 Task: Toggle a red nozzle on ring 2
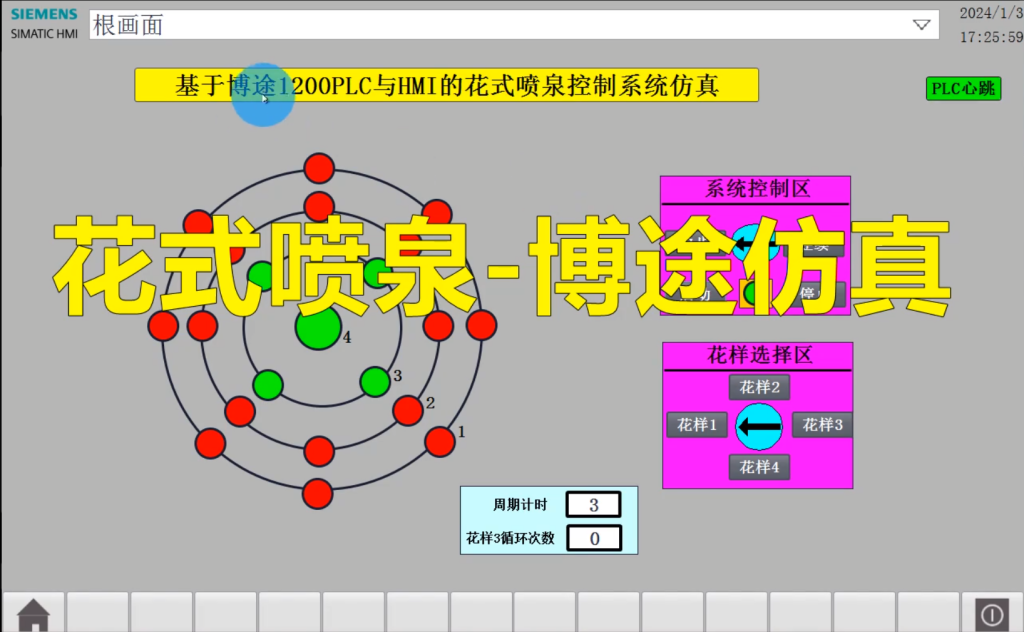[x=406, y=411]
